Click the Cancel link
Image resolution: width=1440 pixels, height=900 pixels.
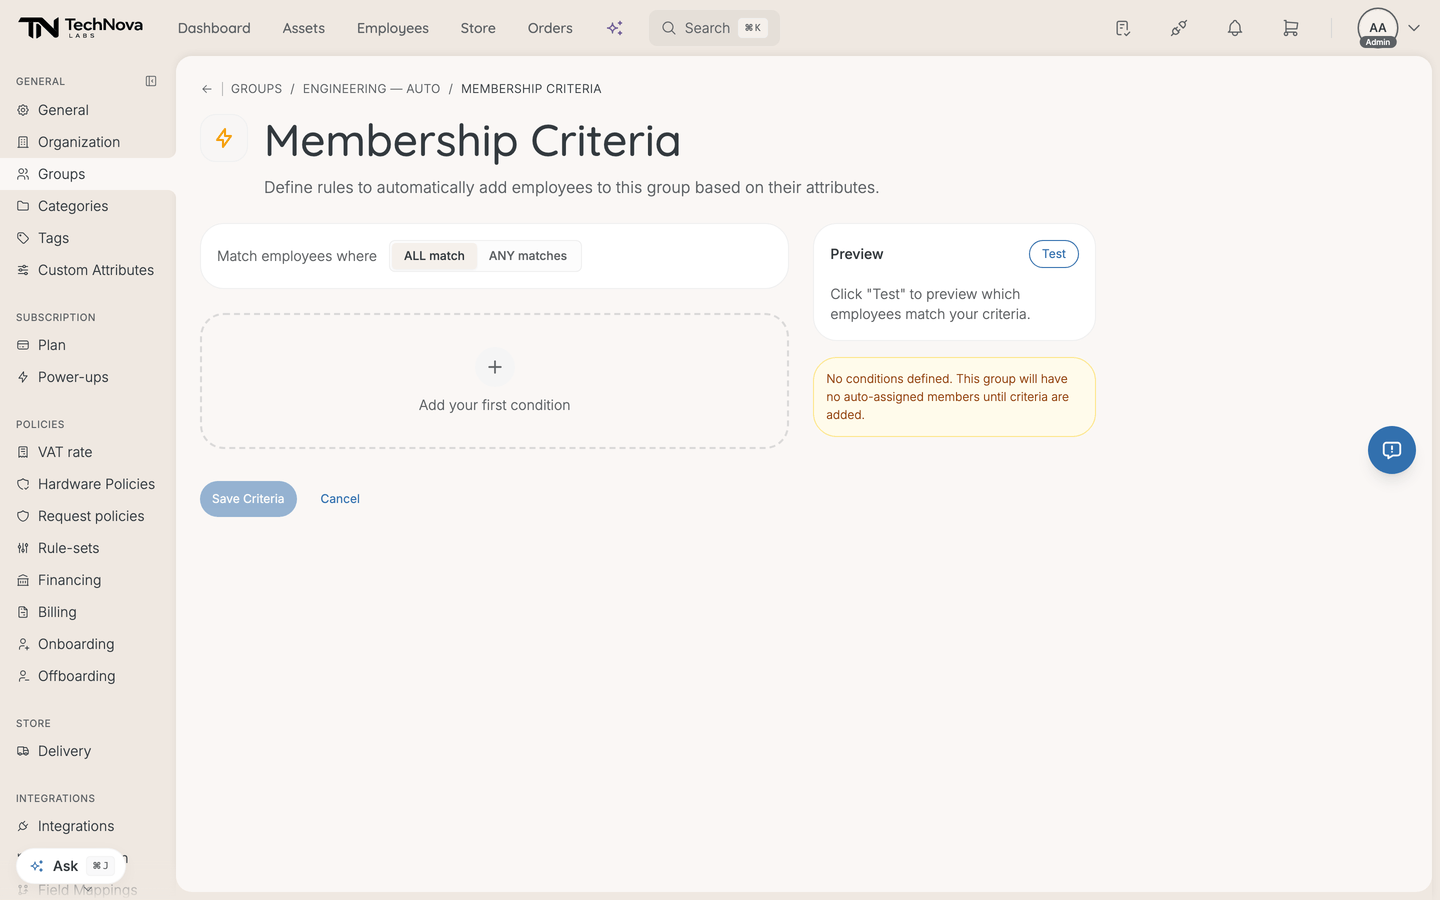pos(340,499)
